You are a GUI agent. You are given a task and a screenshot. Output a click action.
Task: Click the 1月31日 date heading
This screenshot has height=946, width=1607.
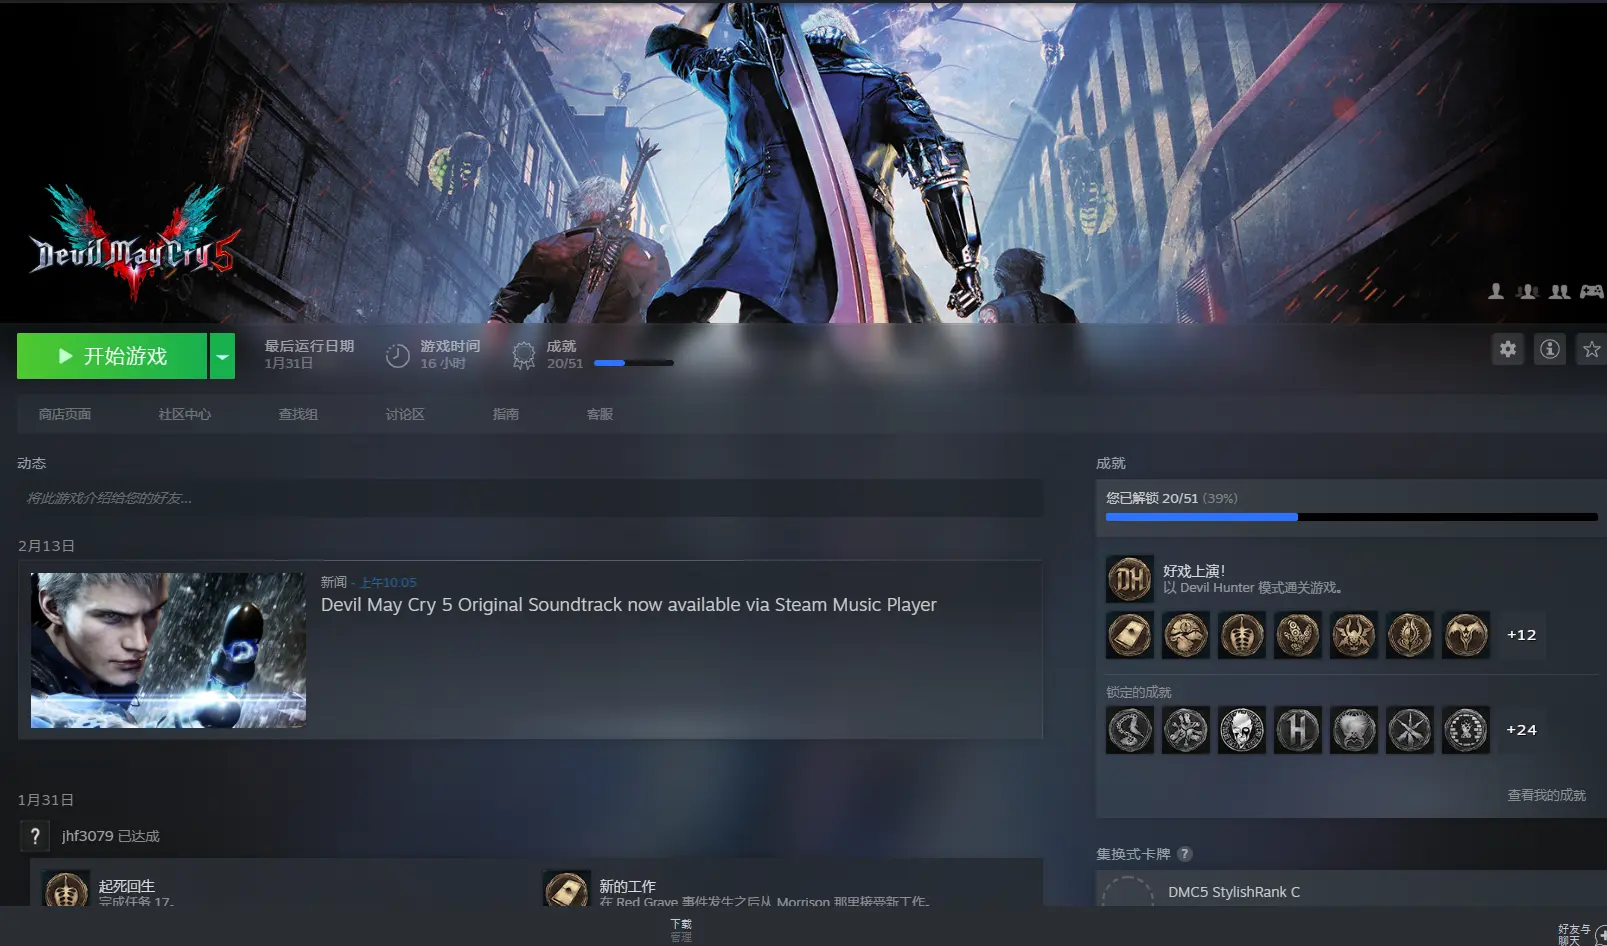tap(46, 800)
